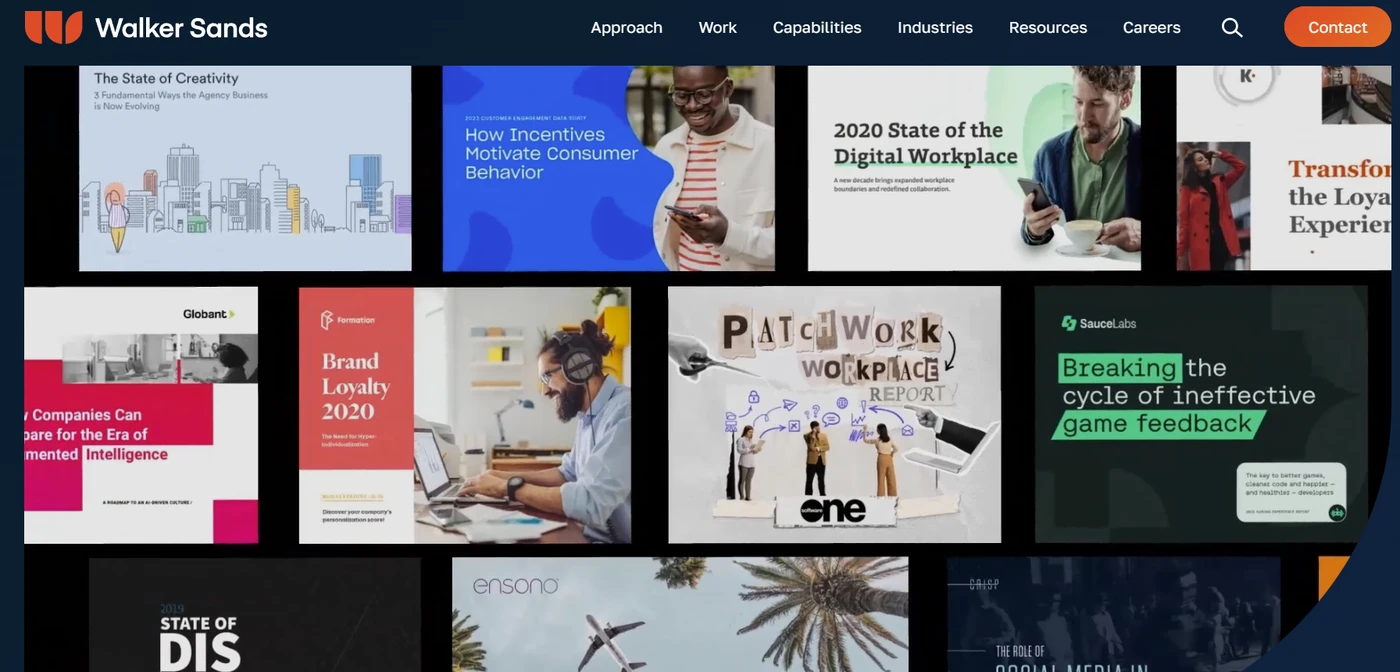
Task: Open the search magnifier icon
Action: click(x=1232, y=28)
